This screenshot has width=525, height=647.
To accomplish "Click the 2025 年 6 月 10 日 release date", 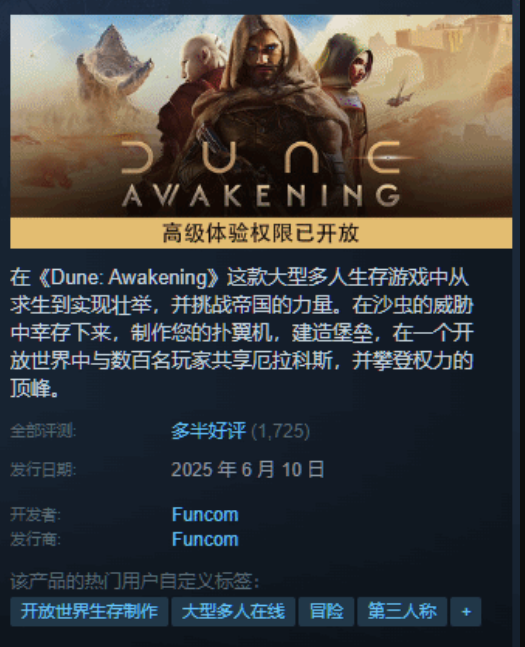I will (248, 470).
